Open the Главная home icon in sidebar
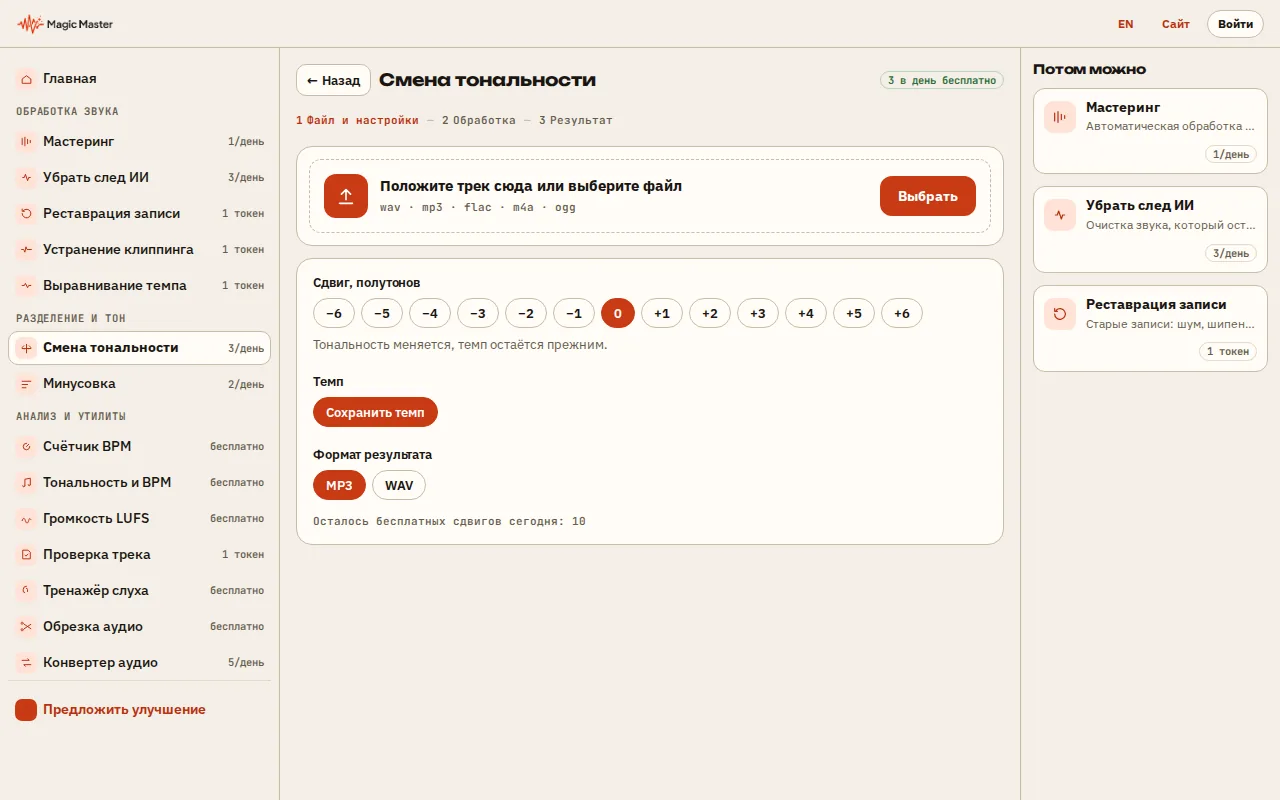 coord(26,78)
